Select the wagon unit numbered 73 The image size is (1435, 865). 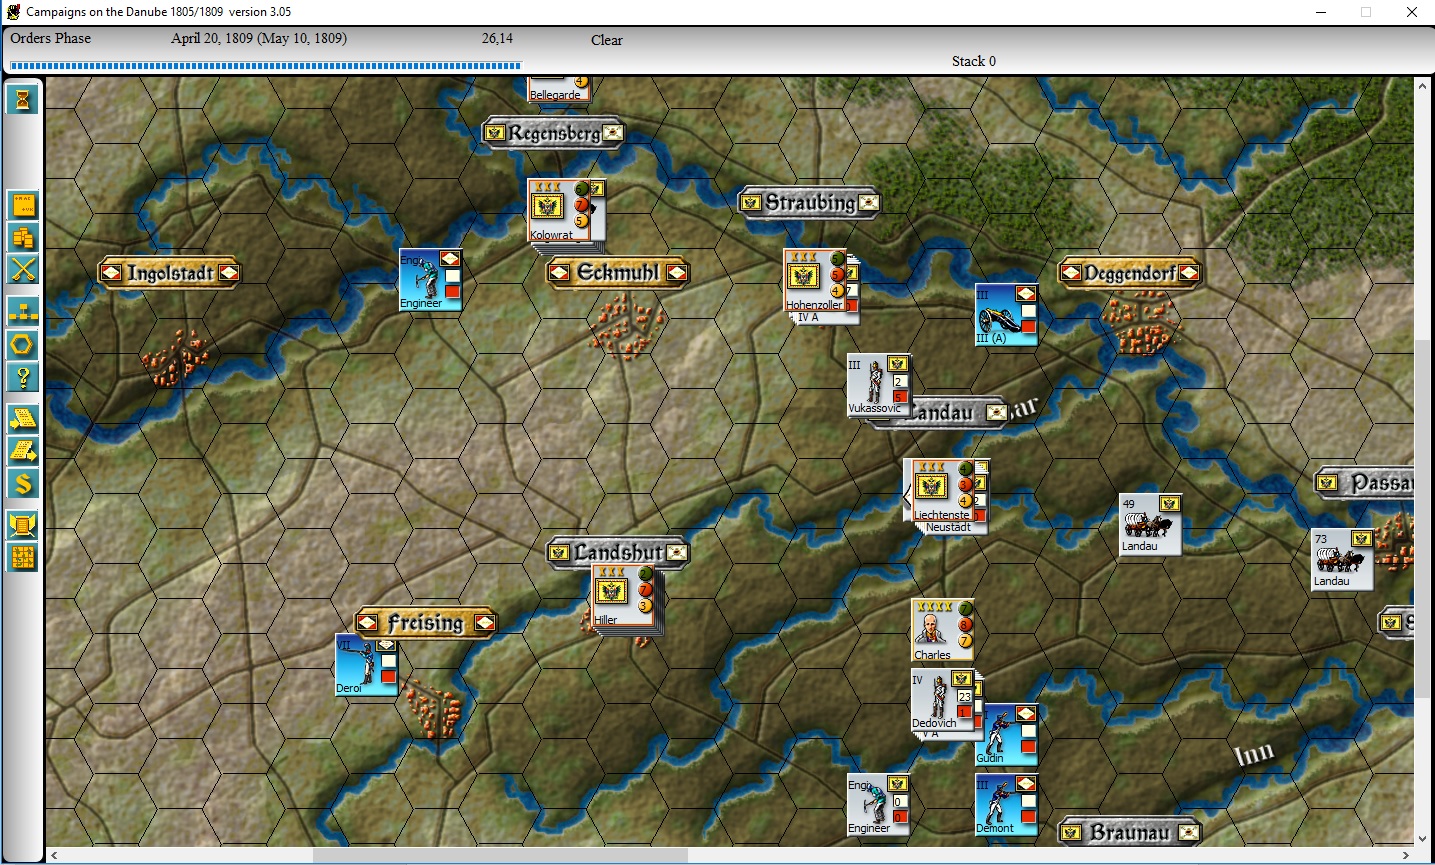point(1342,559)
